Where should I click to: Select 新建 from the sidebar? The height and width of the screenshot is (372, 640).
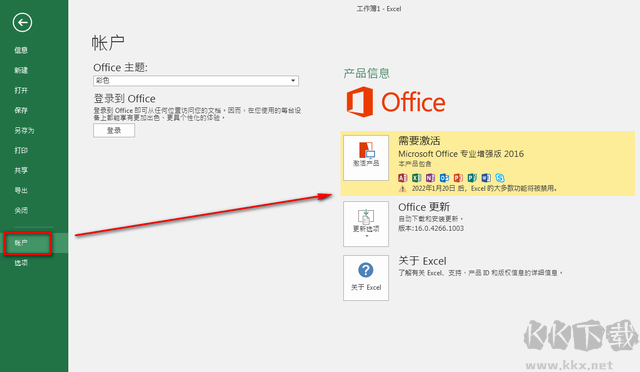click(x=21, y=70)
